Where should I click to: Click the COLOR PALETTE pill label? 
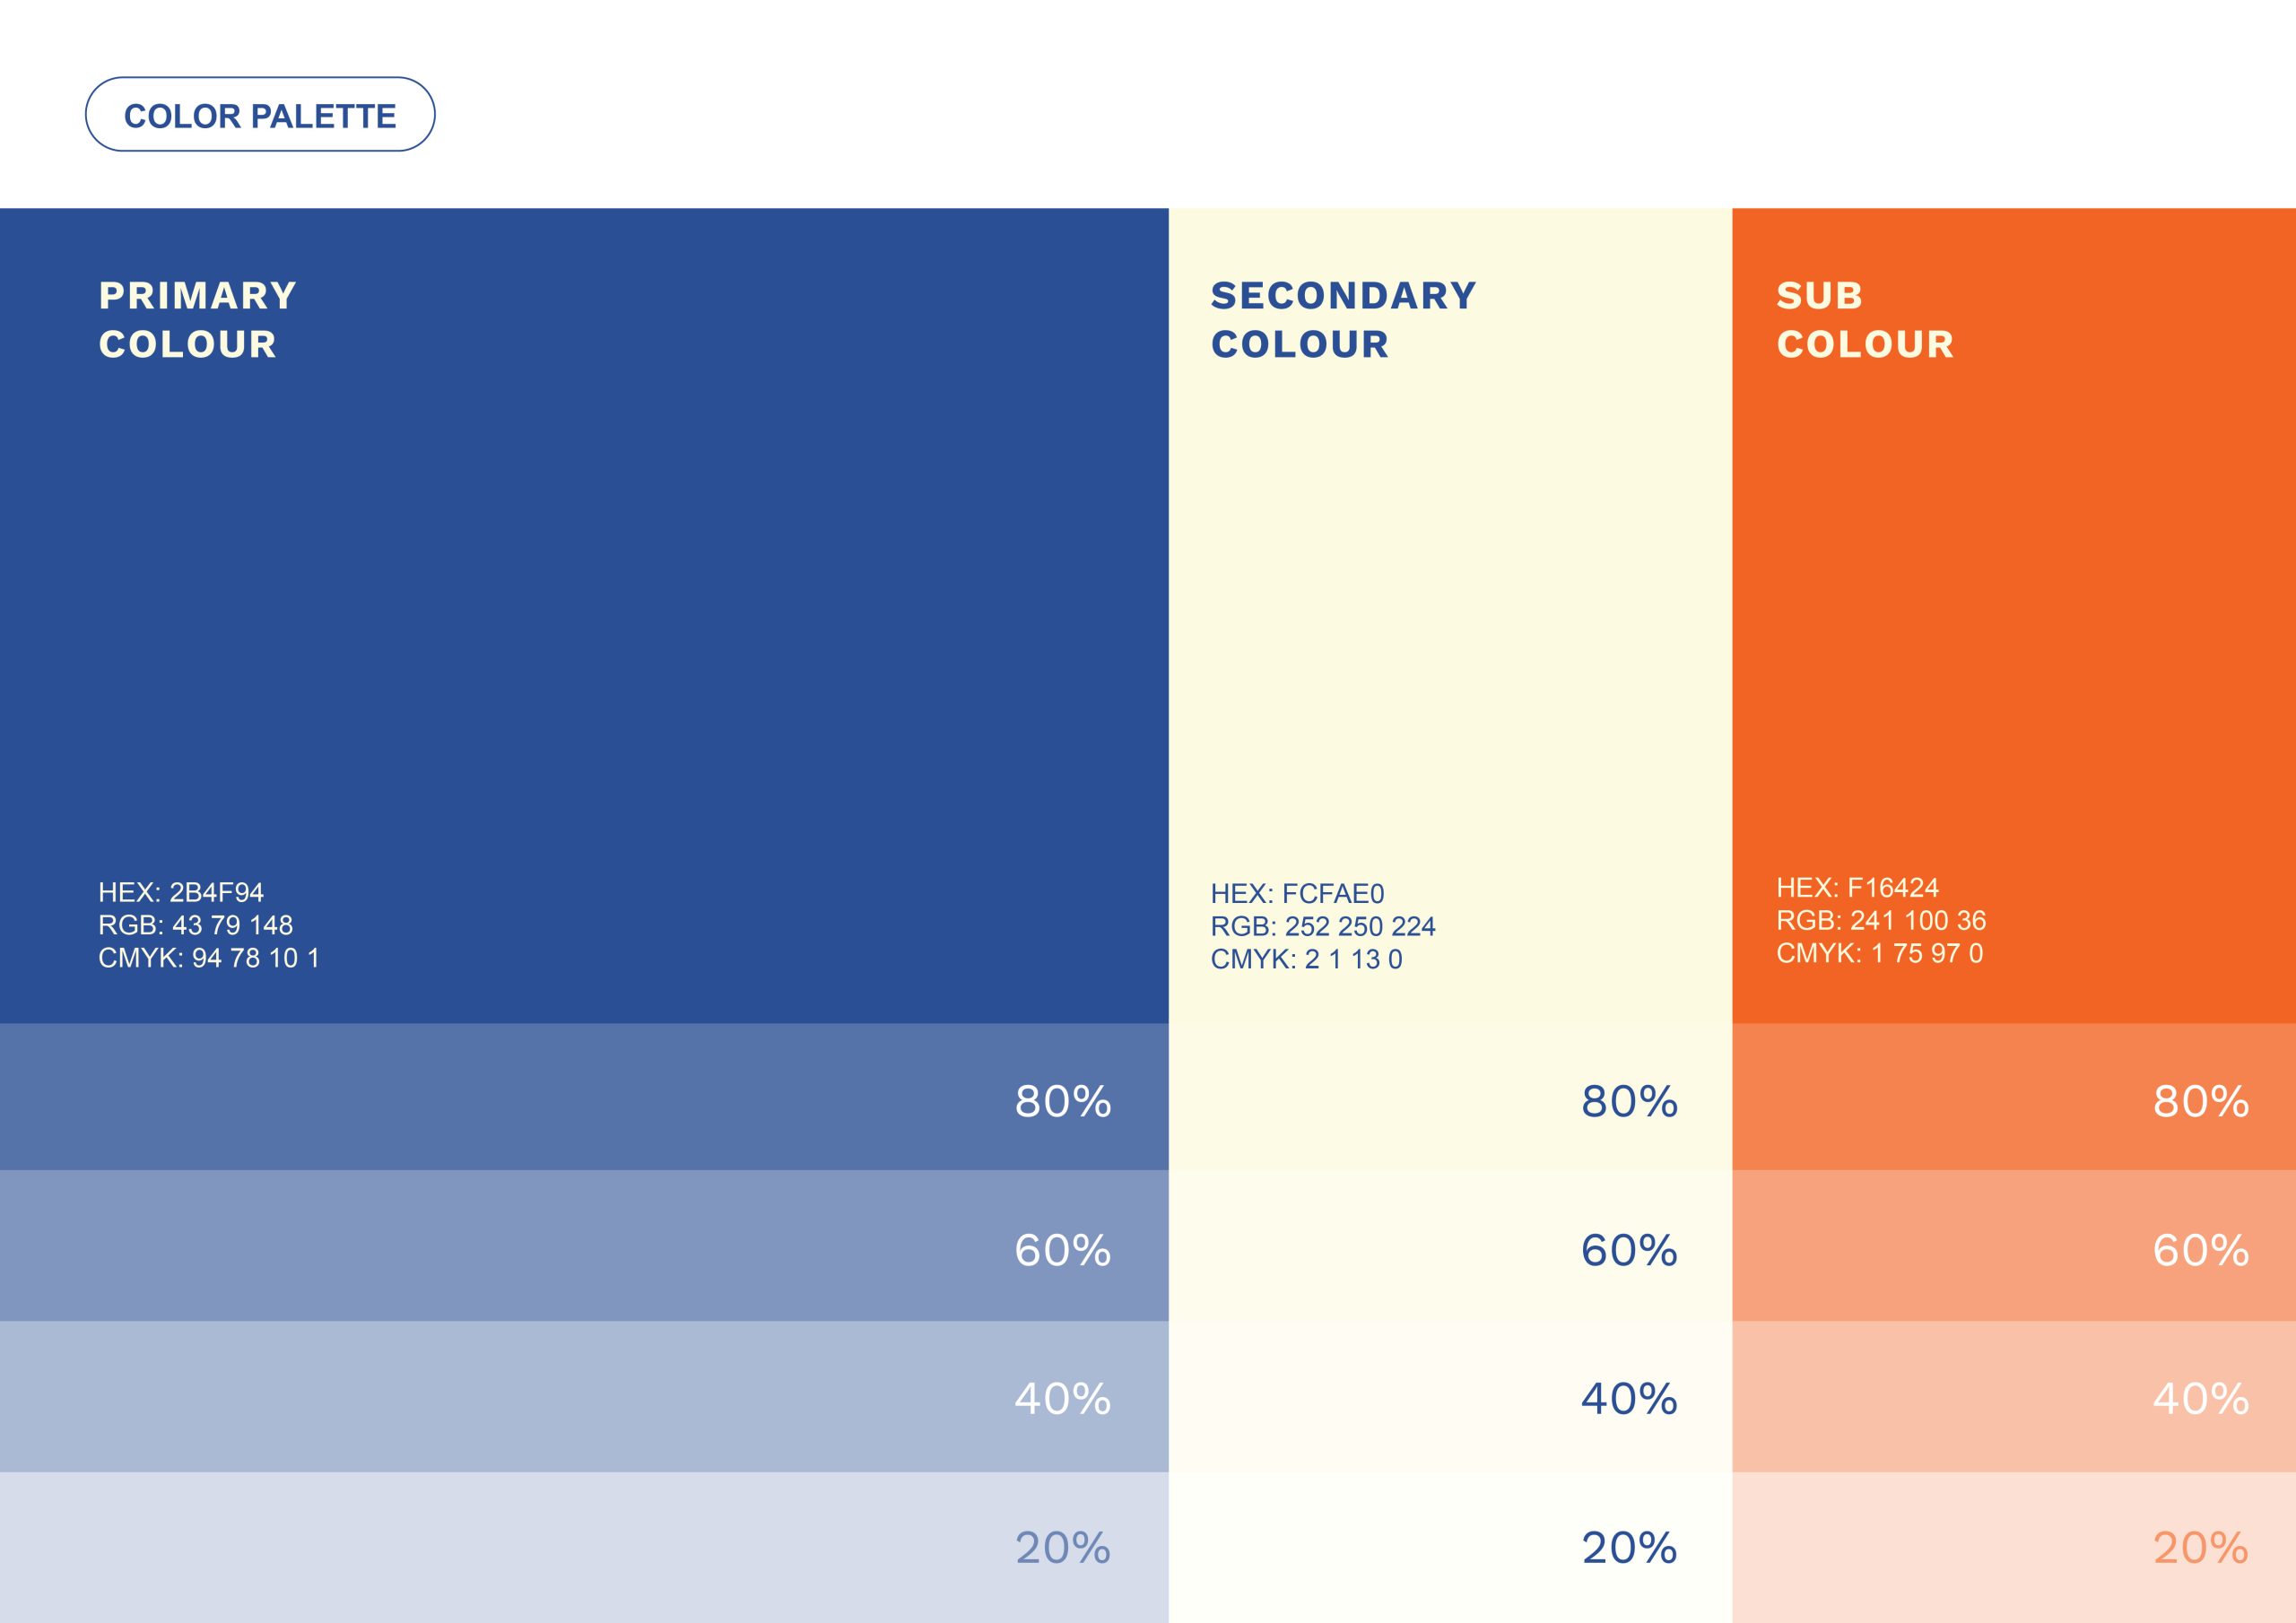tap(260, 115)
